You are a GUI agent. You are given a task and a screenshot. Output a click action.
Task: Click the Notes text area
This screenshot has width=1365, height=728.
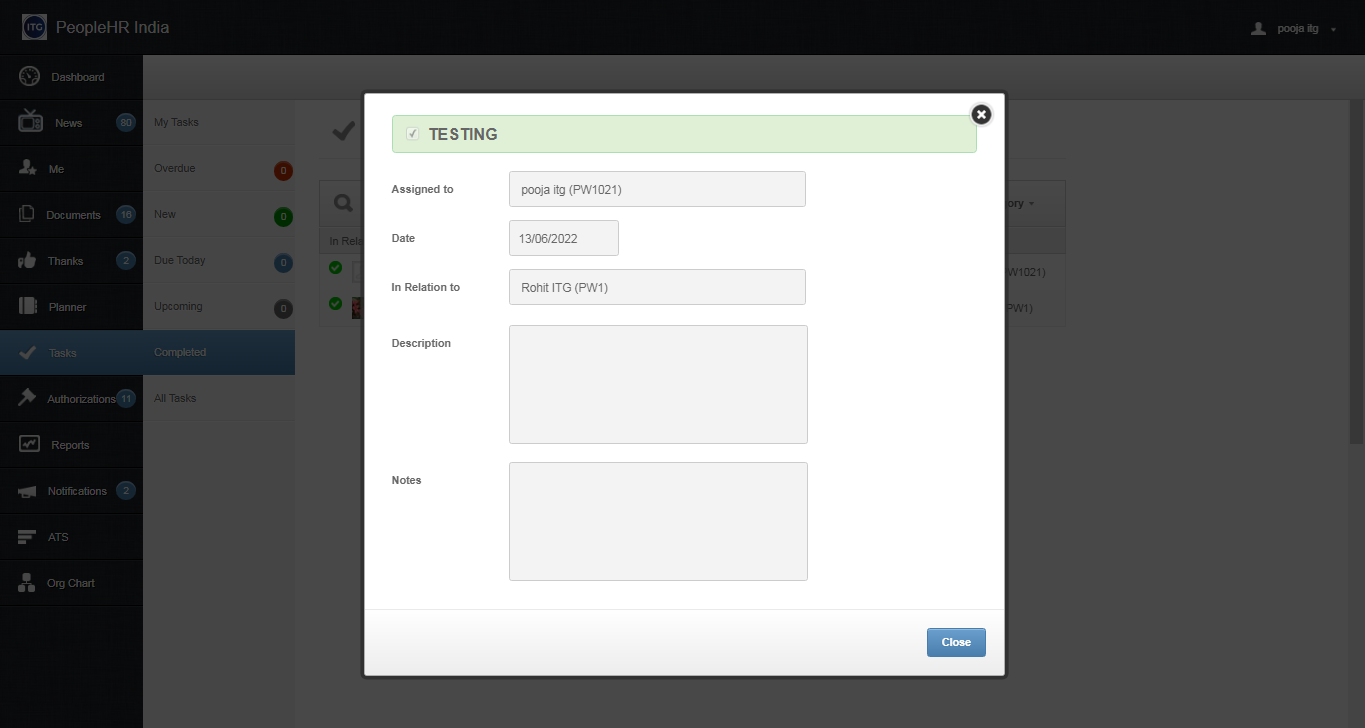pos(658,521)
